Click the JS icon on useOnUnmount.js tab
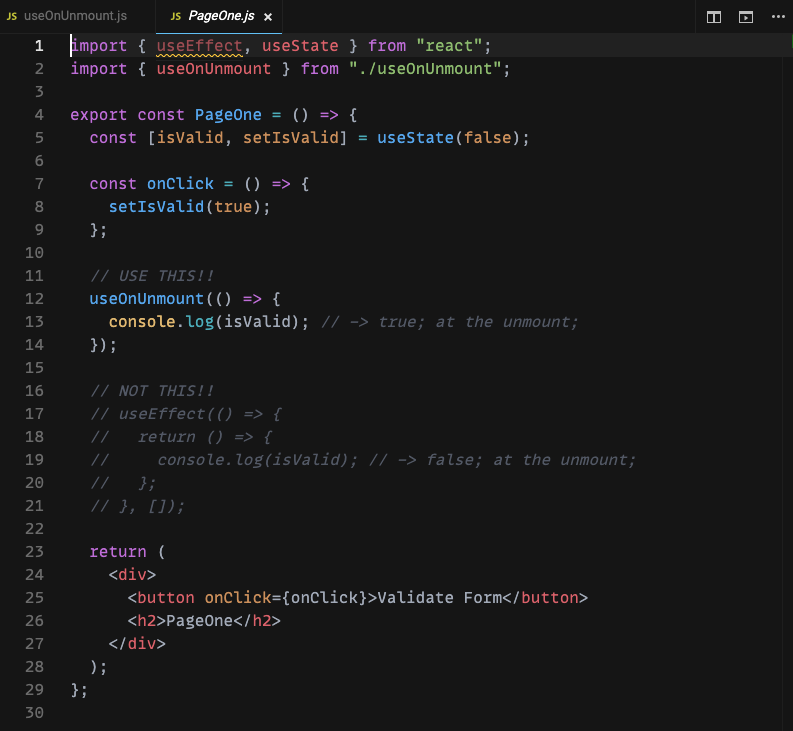The image size is (793, 731). 12,17
